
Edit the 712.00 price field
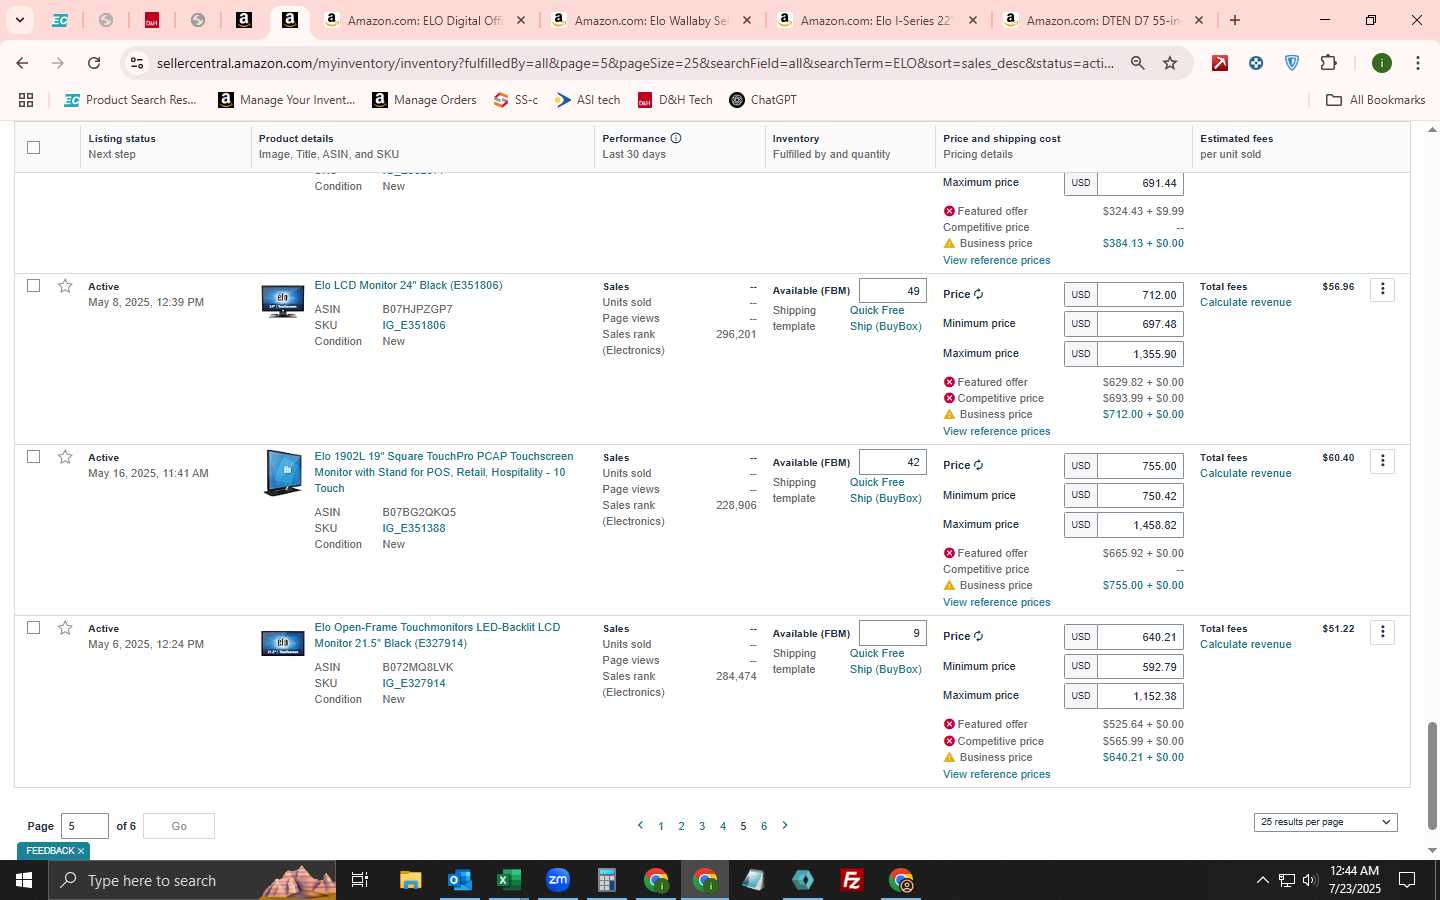pos(1141,295)
